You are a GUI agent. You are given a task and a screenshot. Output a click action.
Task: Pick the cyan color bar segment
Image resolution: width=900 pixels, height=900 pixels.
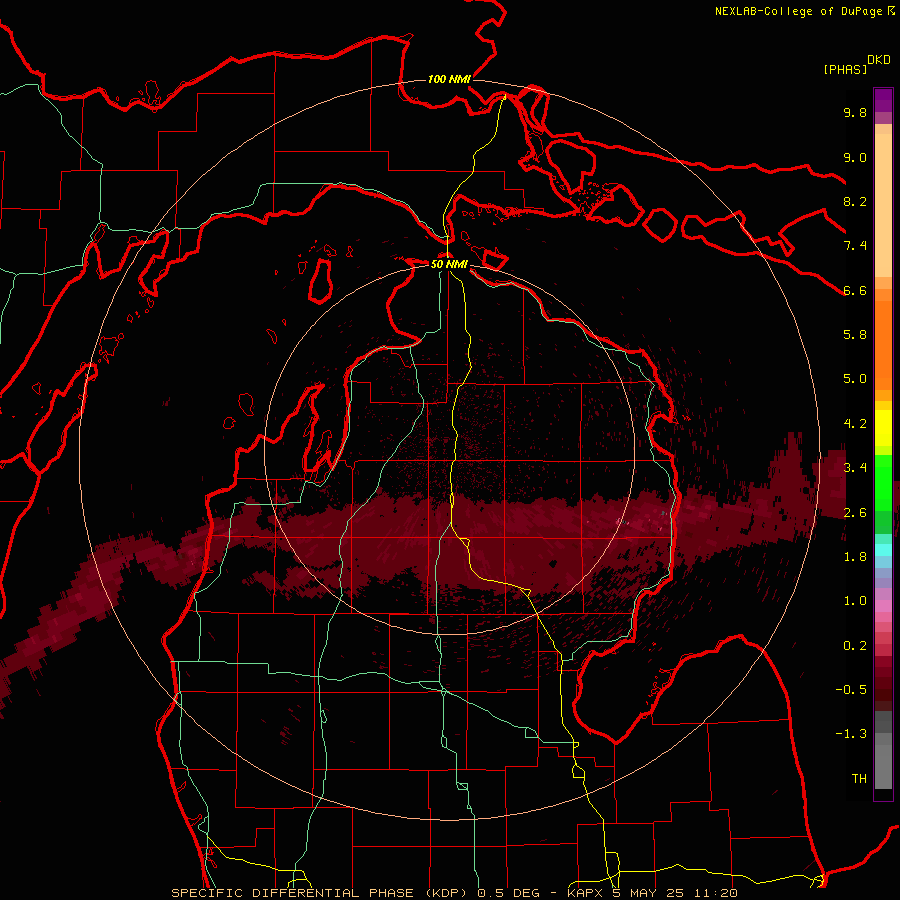tap(883, 550)
